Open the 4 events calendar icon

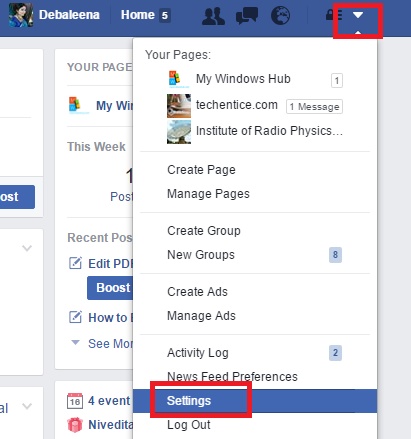pyautogui.click(x=75, y=401)
